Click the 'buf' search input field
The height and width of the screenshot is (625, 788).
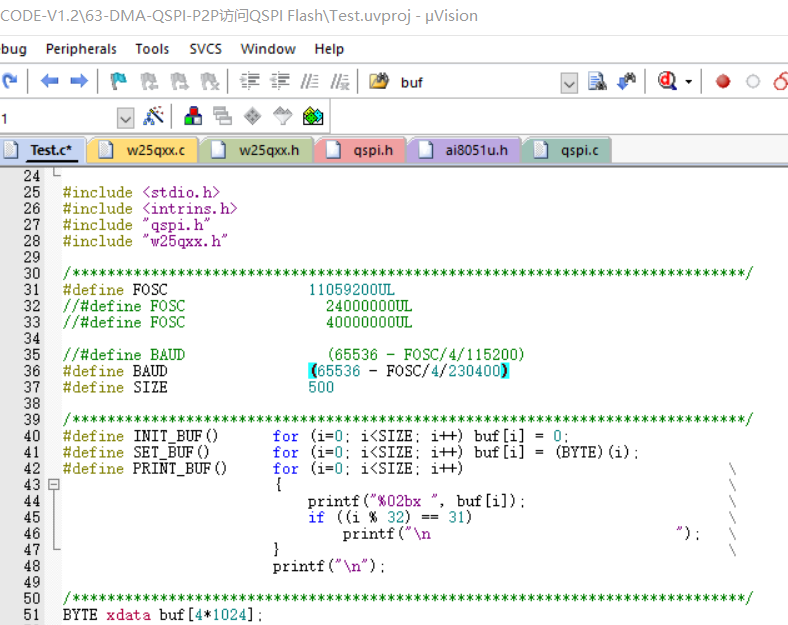pyautogui.click(x=479, y=82)
